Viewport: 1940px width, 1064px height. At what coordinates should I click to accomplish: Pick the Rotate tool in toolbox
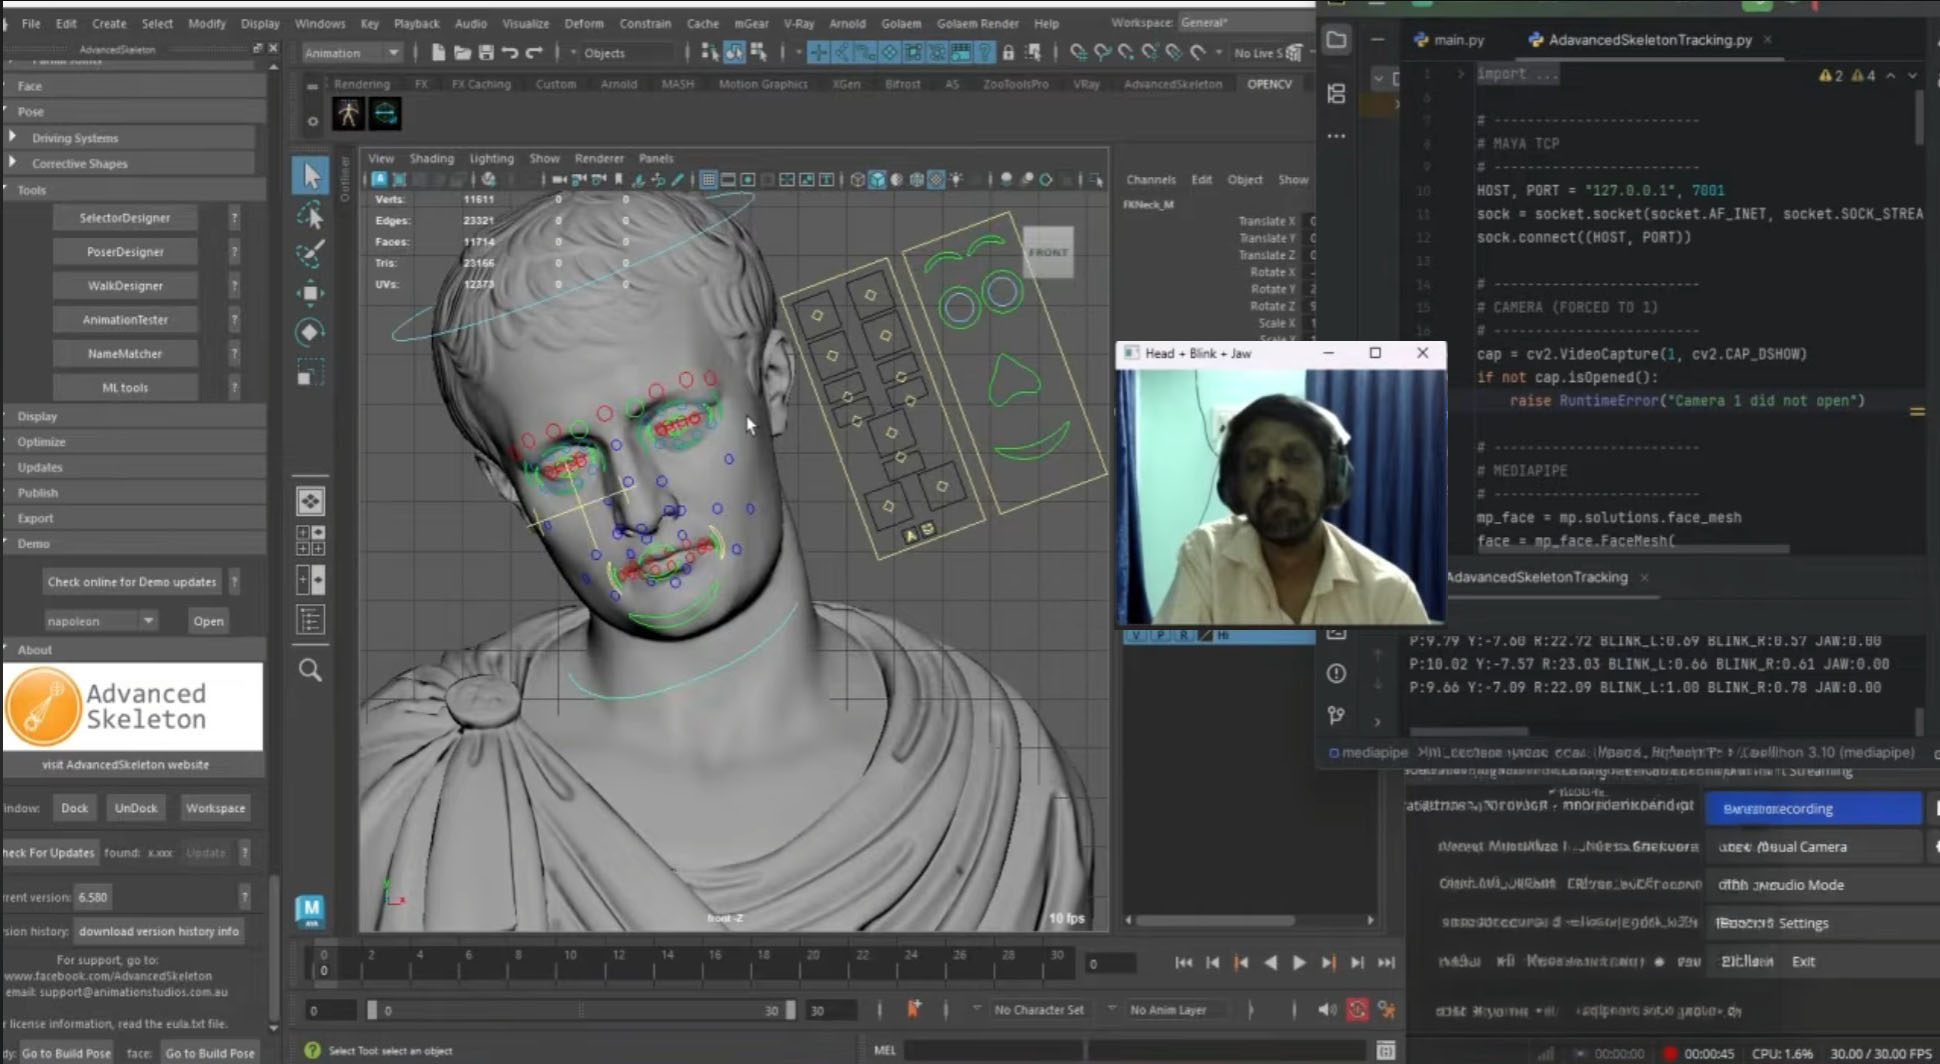(x=311, y=332)
